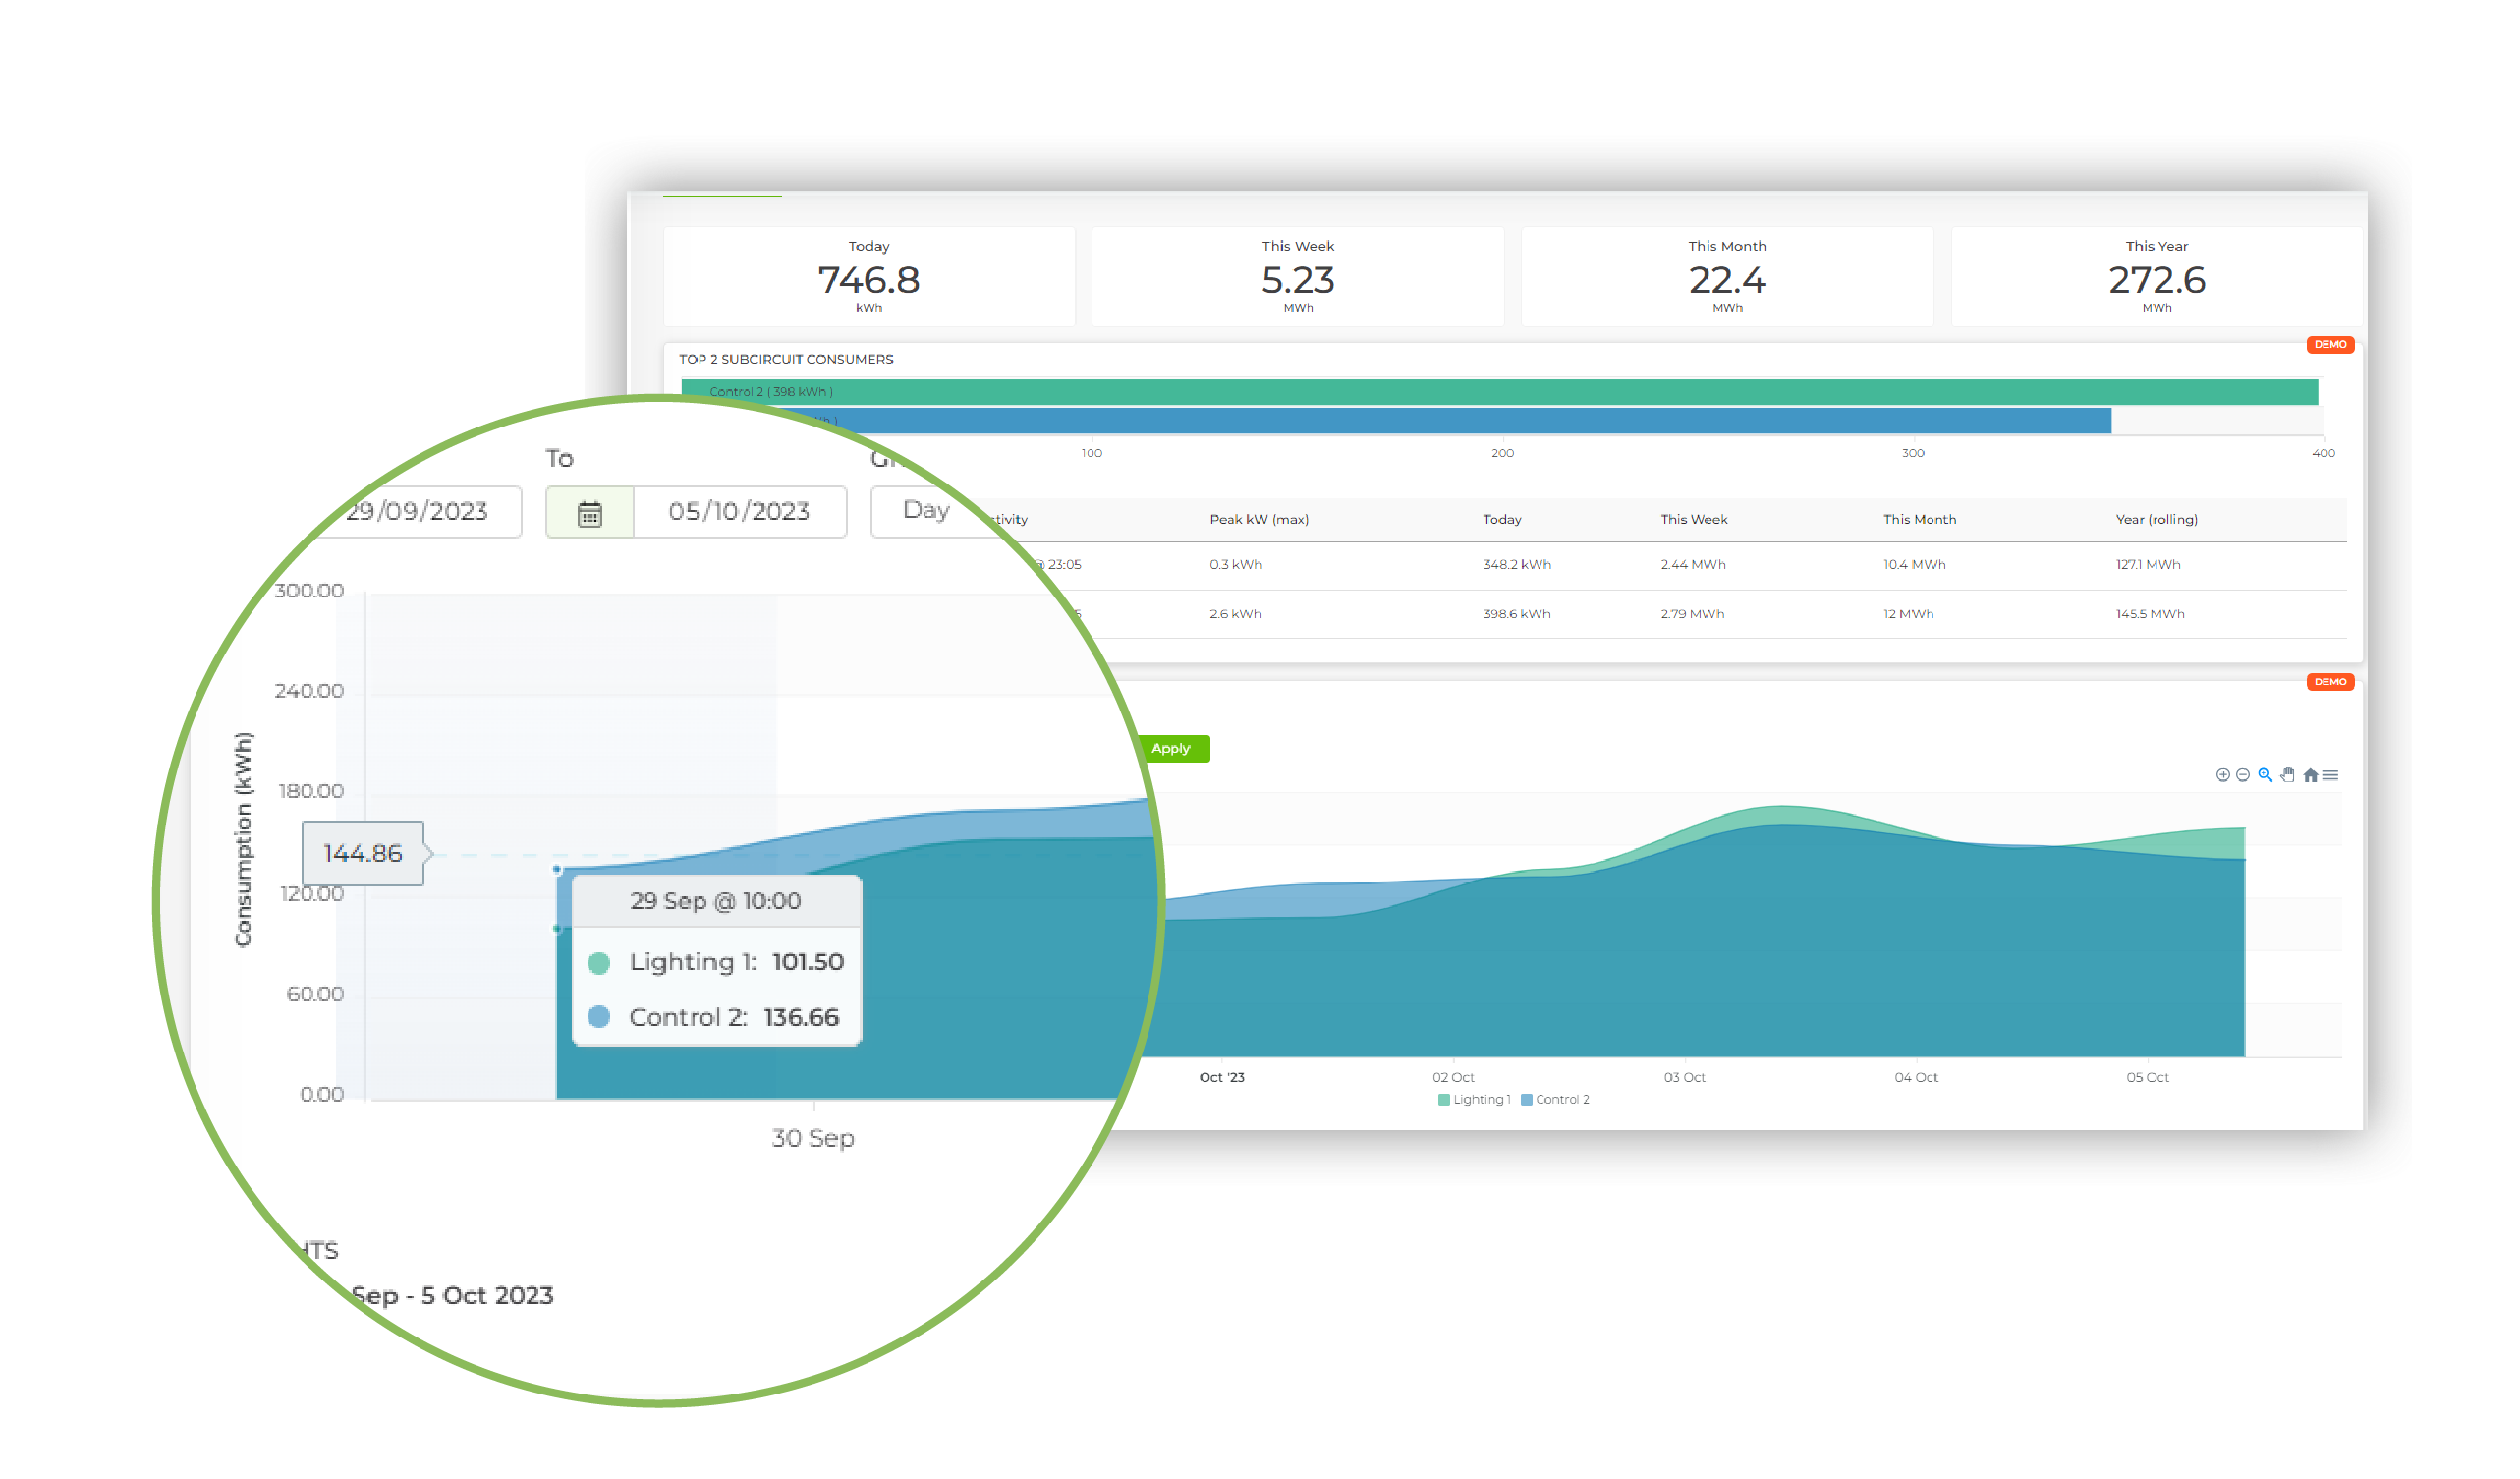Open the To date field 05/10/2023
This screenshot has height=1479, width=2520.
click(x=740, y=512)
